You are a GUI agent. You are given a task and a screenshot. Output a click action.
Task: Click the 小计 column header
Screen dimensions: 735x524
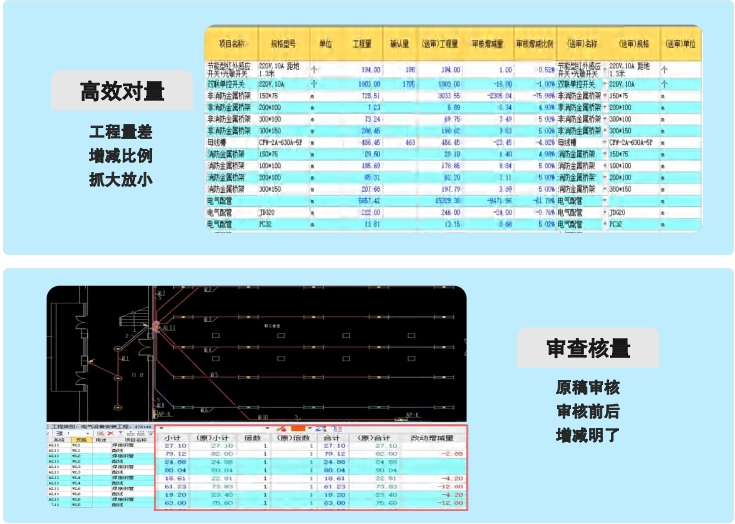(x=171, y=436)
